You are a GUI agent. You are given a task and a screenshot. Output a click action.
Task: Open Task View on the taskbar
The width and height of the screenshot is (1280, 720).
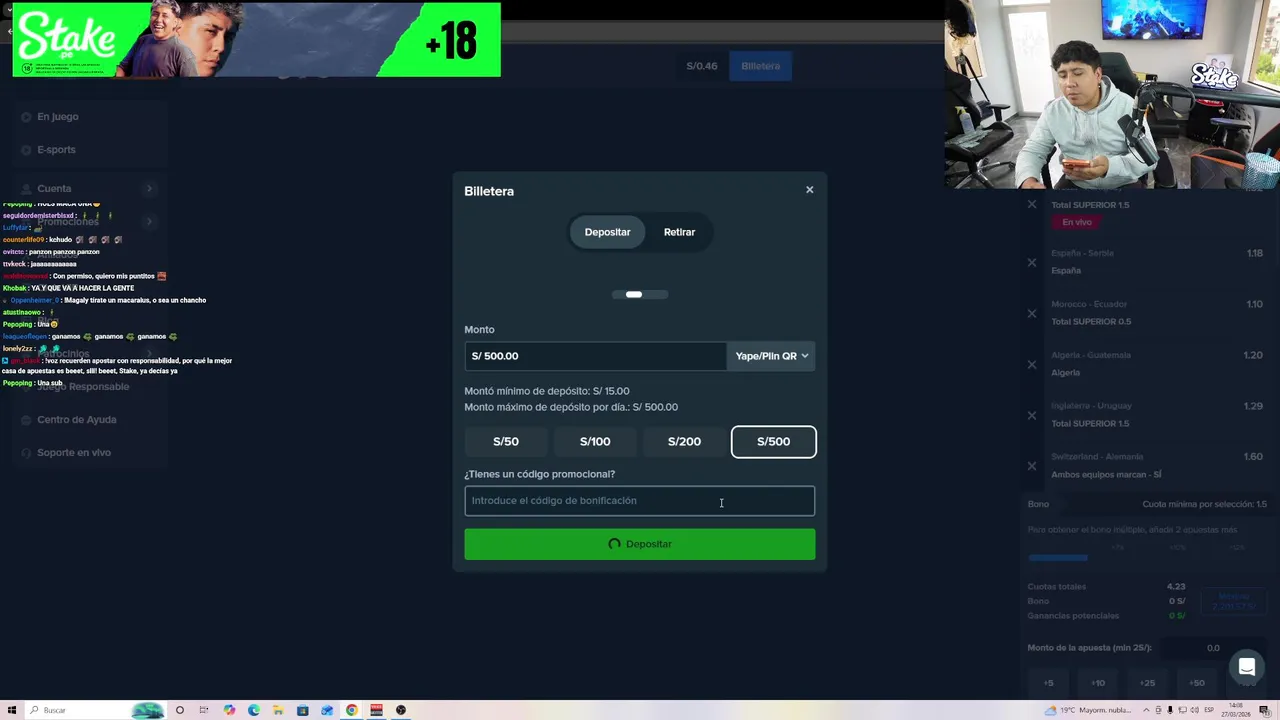click(204, 710)
